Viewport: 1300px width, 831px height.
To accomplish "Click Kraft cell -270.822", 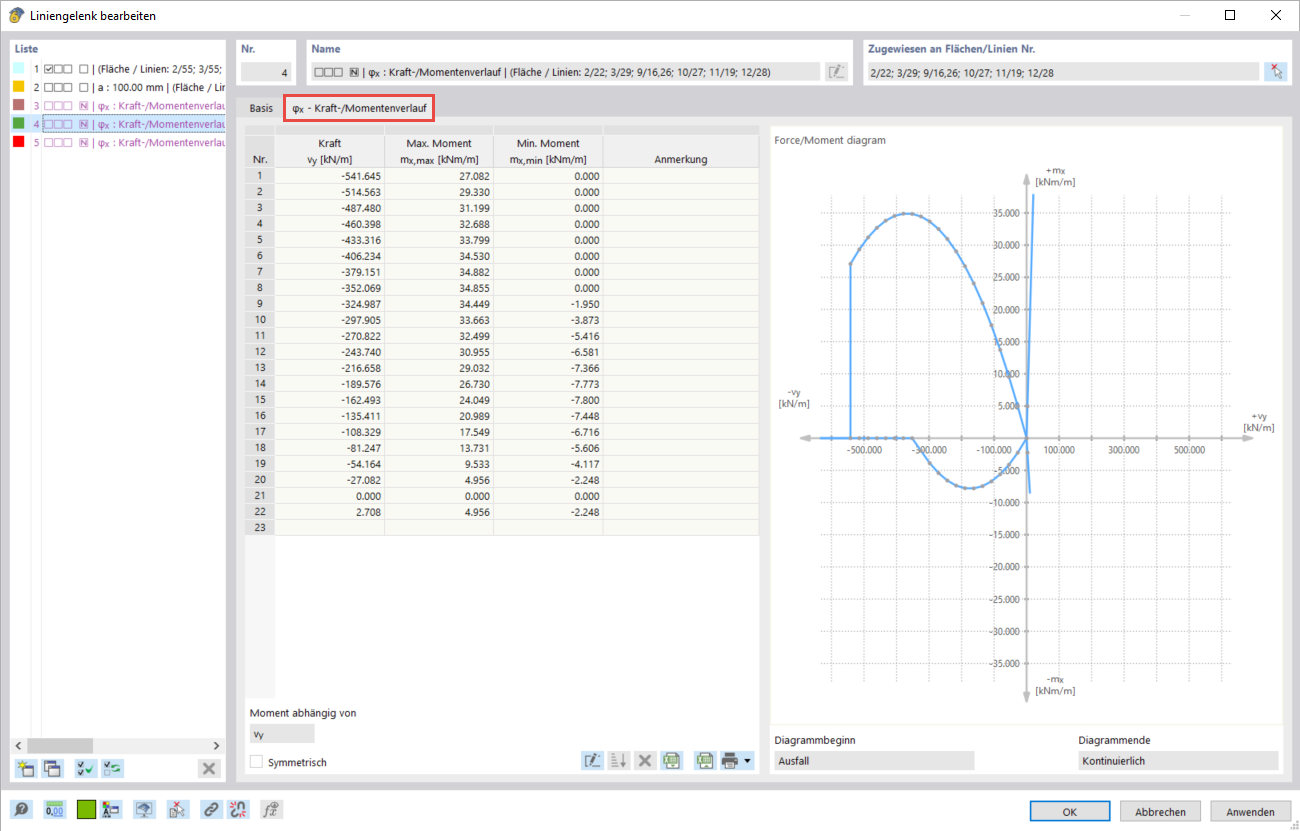I will (330, 335).
